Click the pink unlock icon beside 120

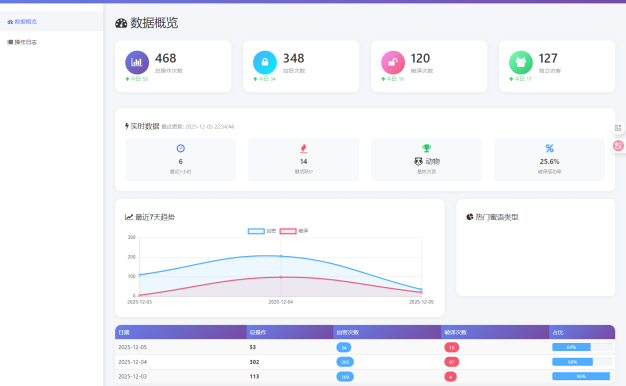pos(393,62)
